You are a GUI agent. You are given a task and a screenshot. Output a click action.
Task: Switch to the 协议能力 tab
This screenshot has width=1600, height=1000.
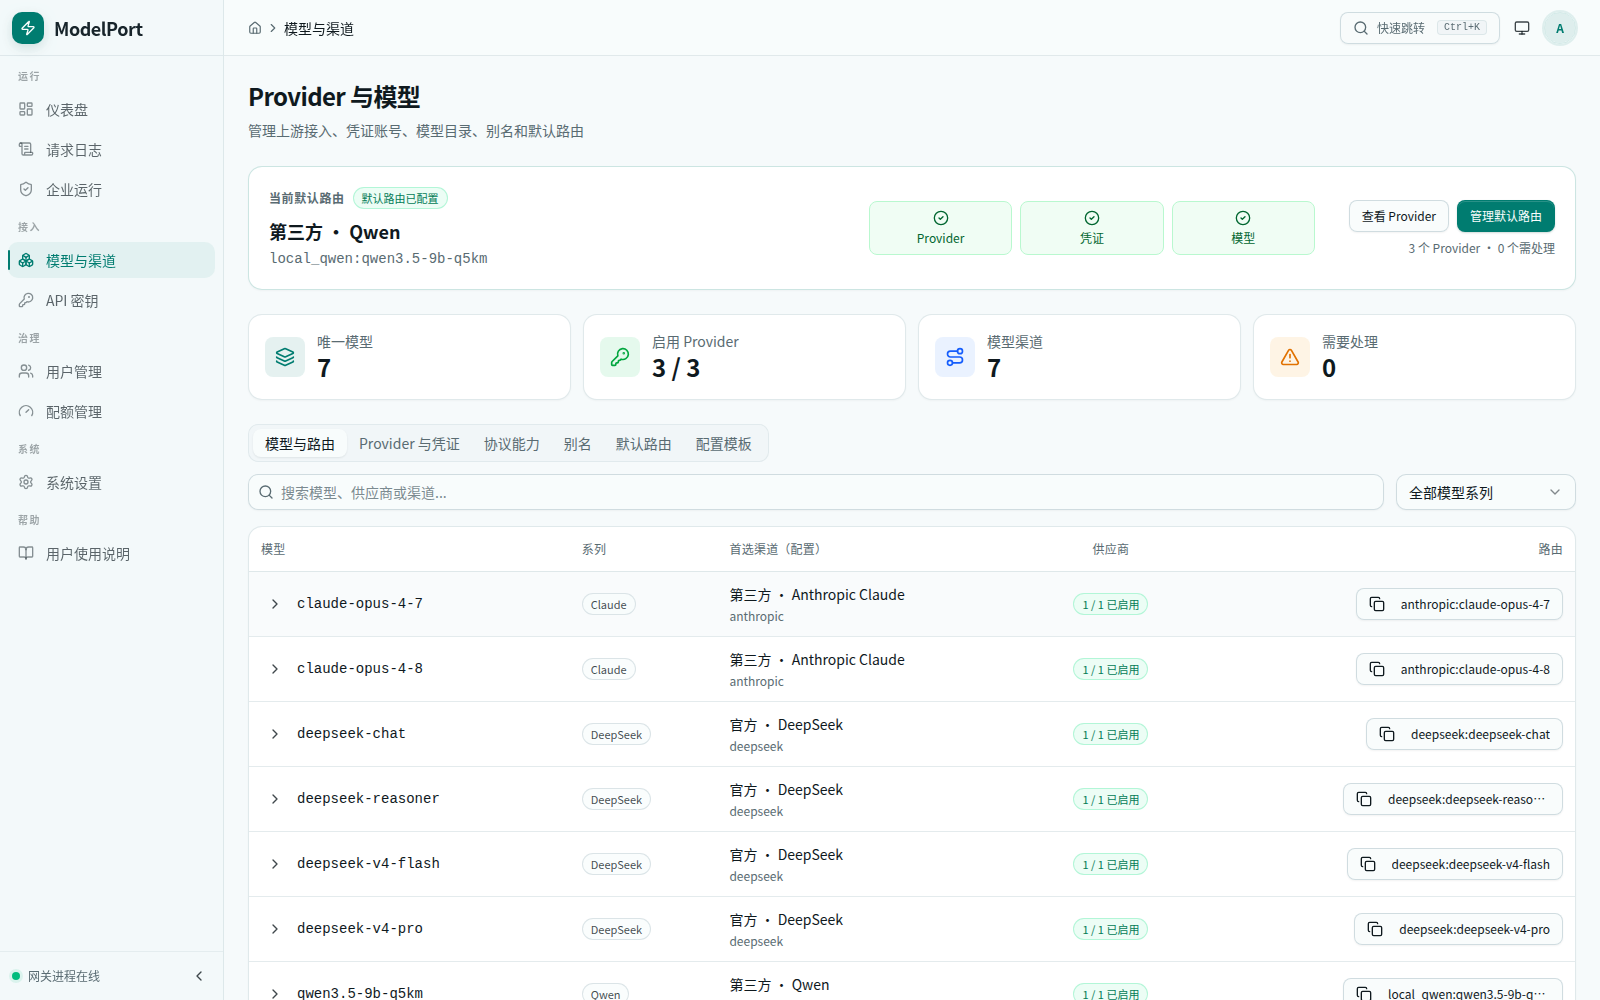click(x=511, y=443)
